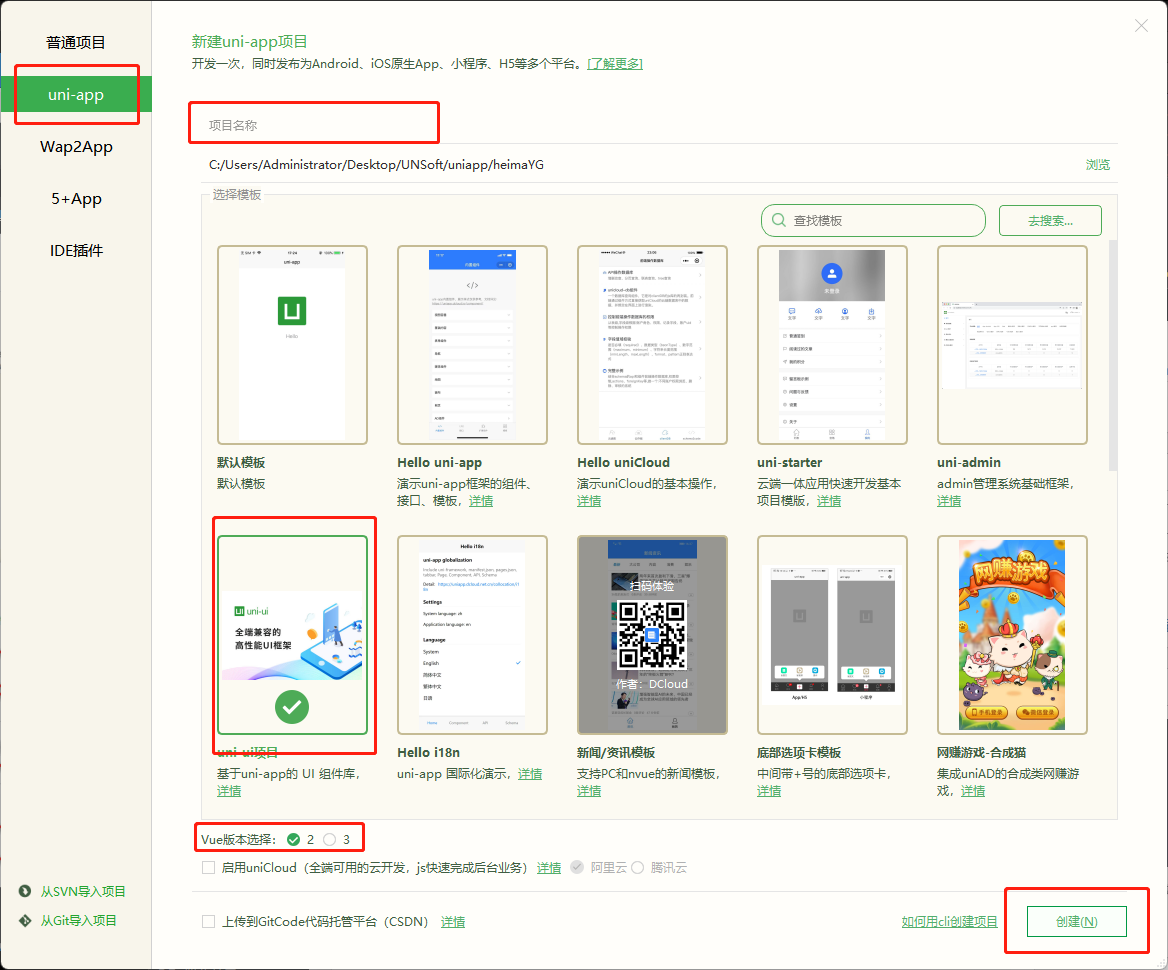The height and width of the screenshot is (970, 1168).
Task: Select Vue version 2 radio button
Action: [294, 839]
